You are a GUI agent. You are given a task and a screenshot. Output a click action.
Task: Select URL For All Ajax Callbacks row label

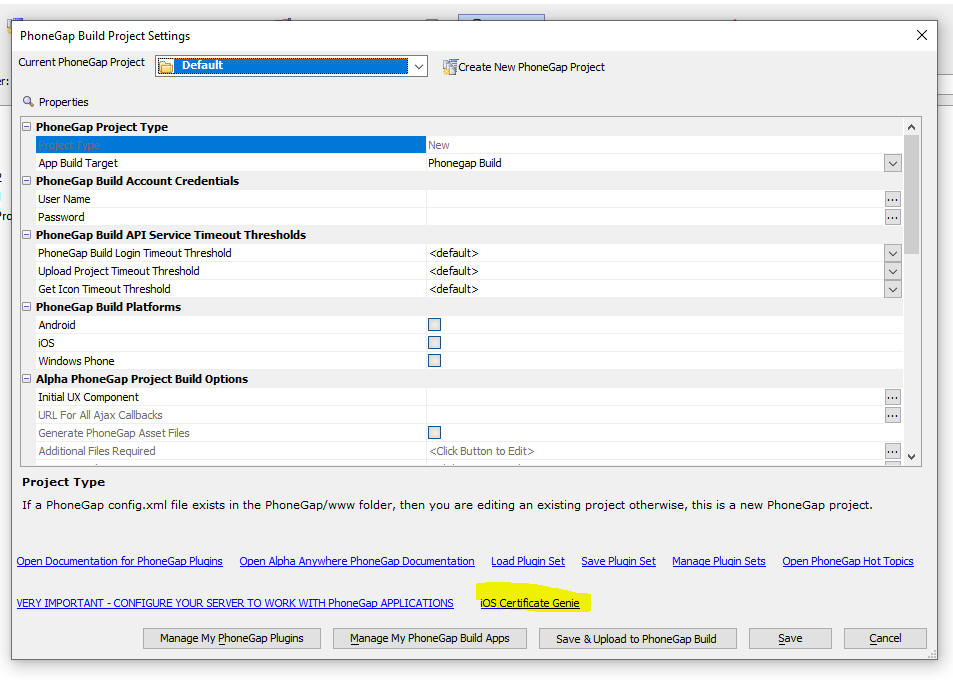[100, 416]
